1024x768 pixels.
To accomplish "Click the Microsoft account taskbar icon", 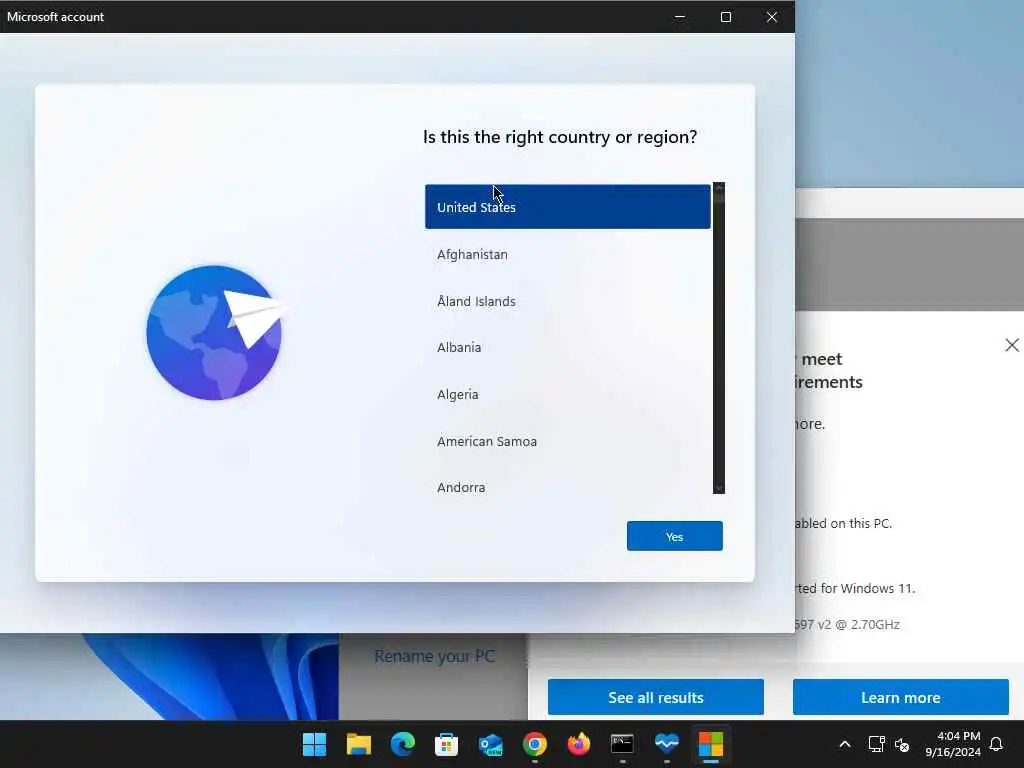I will (711, 744).
